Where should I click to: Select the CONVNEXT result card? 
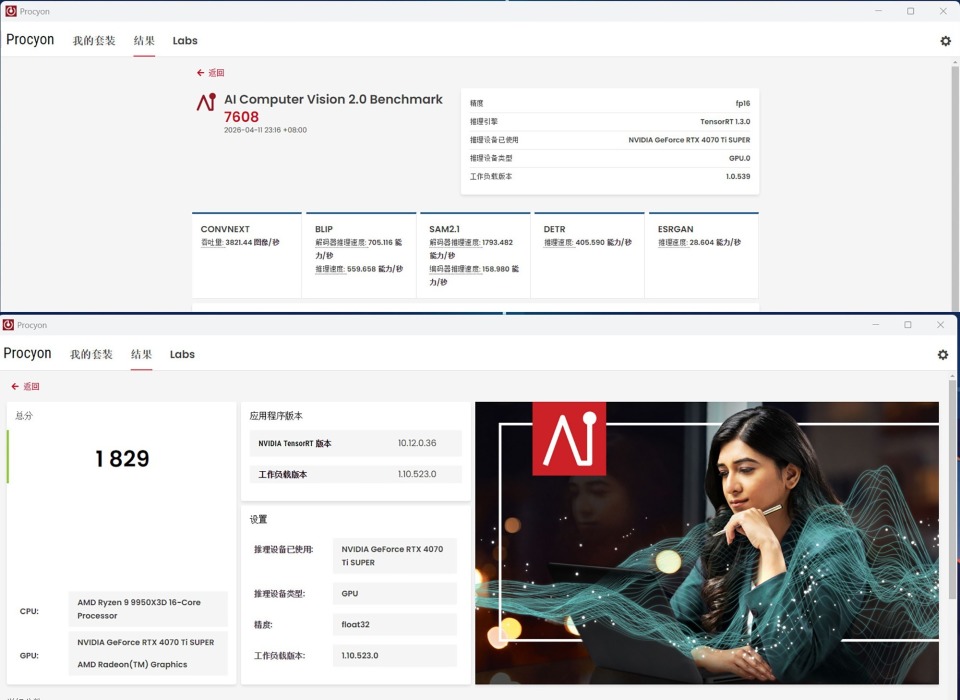[x=247, y=255]
